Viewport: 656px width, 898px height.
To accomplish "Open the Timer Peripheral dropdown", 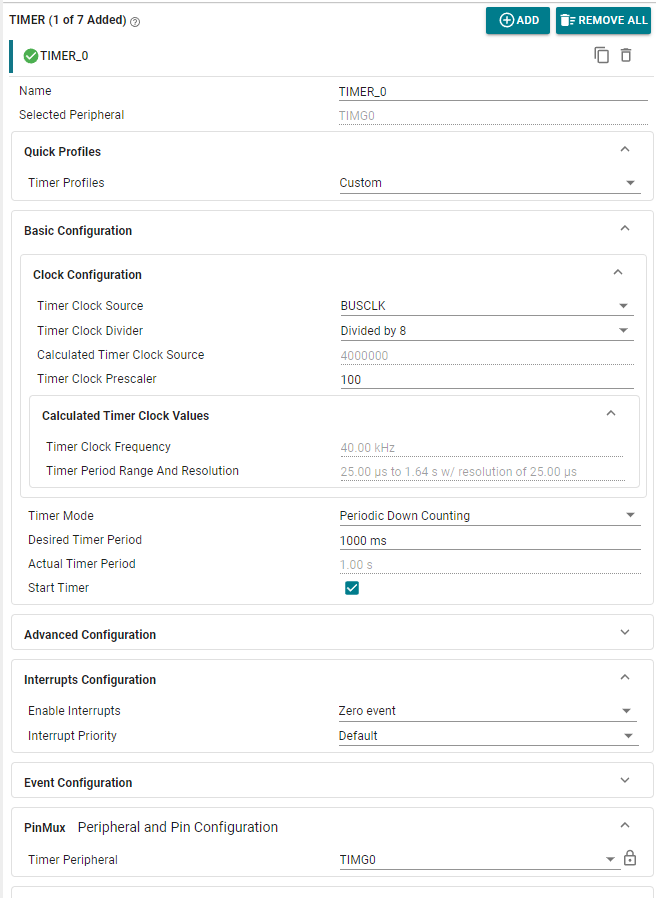I will pyautogui.click(x=480, y=860).
